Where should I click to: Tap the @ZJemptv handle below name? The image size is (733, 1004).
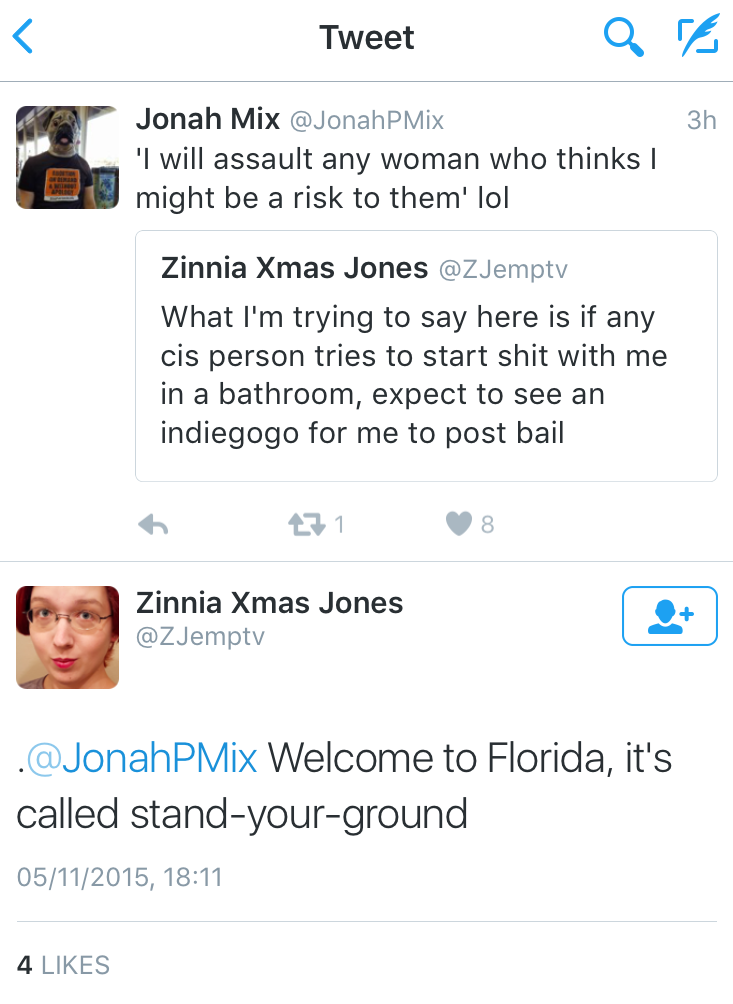(200, 637)
